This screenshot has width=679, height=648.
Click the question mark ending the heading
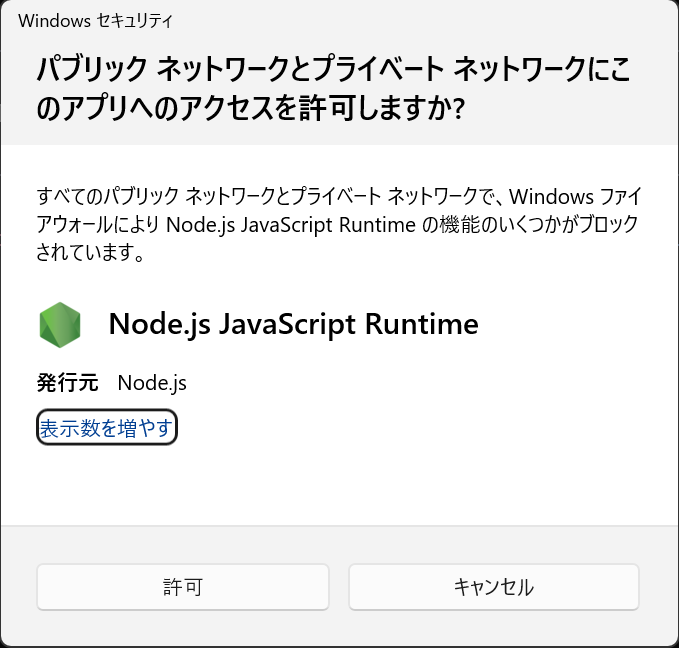pos(459,108)
